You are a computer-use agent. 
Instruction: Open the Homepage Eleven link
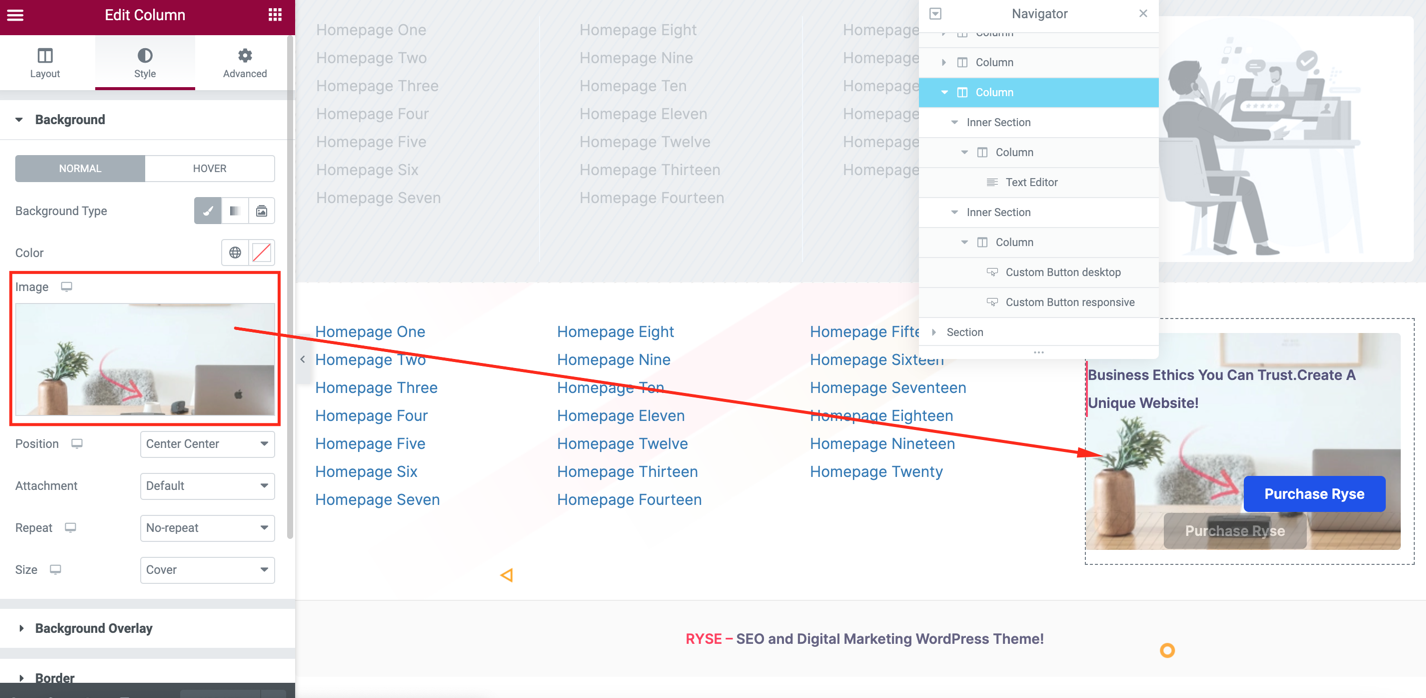point(620,416)
